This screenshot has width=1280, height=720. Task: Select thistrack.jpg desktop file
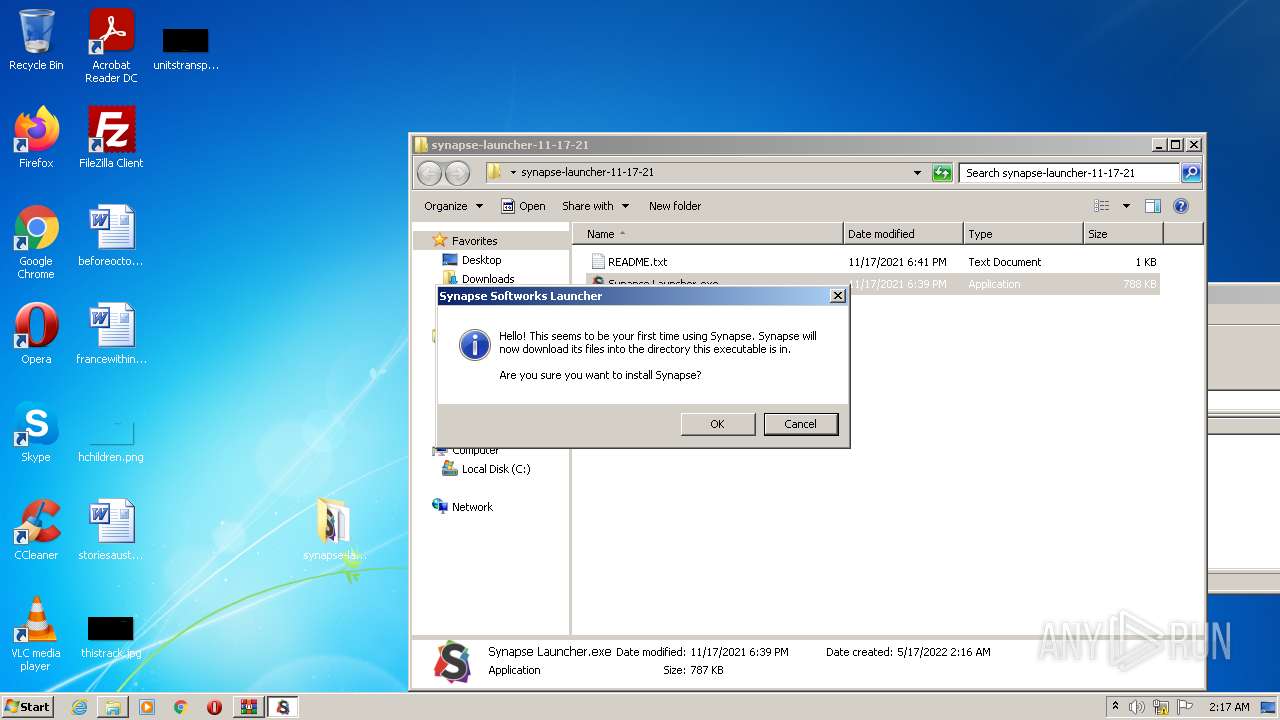[x=111, y=637]
